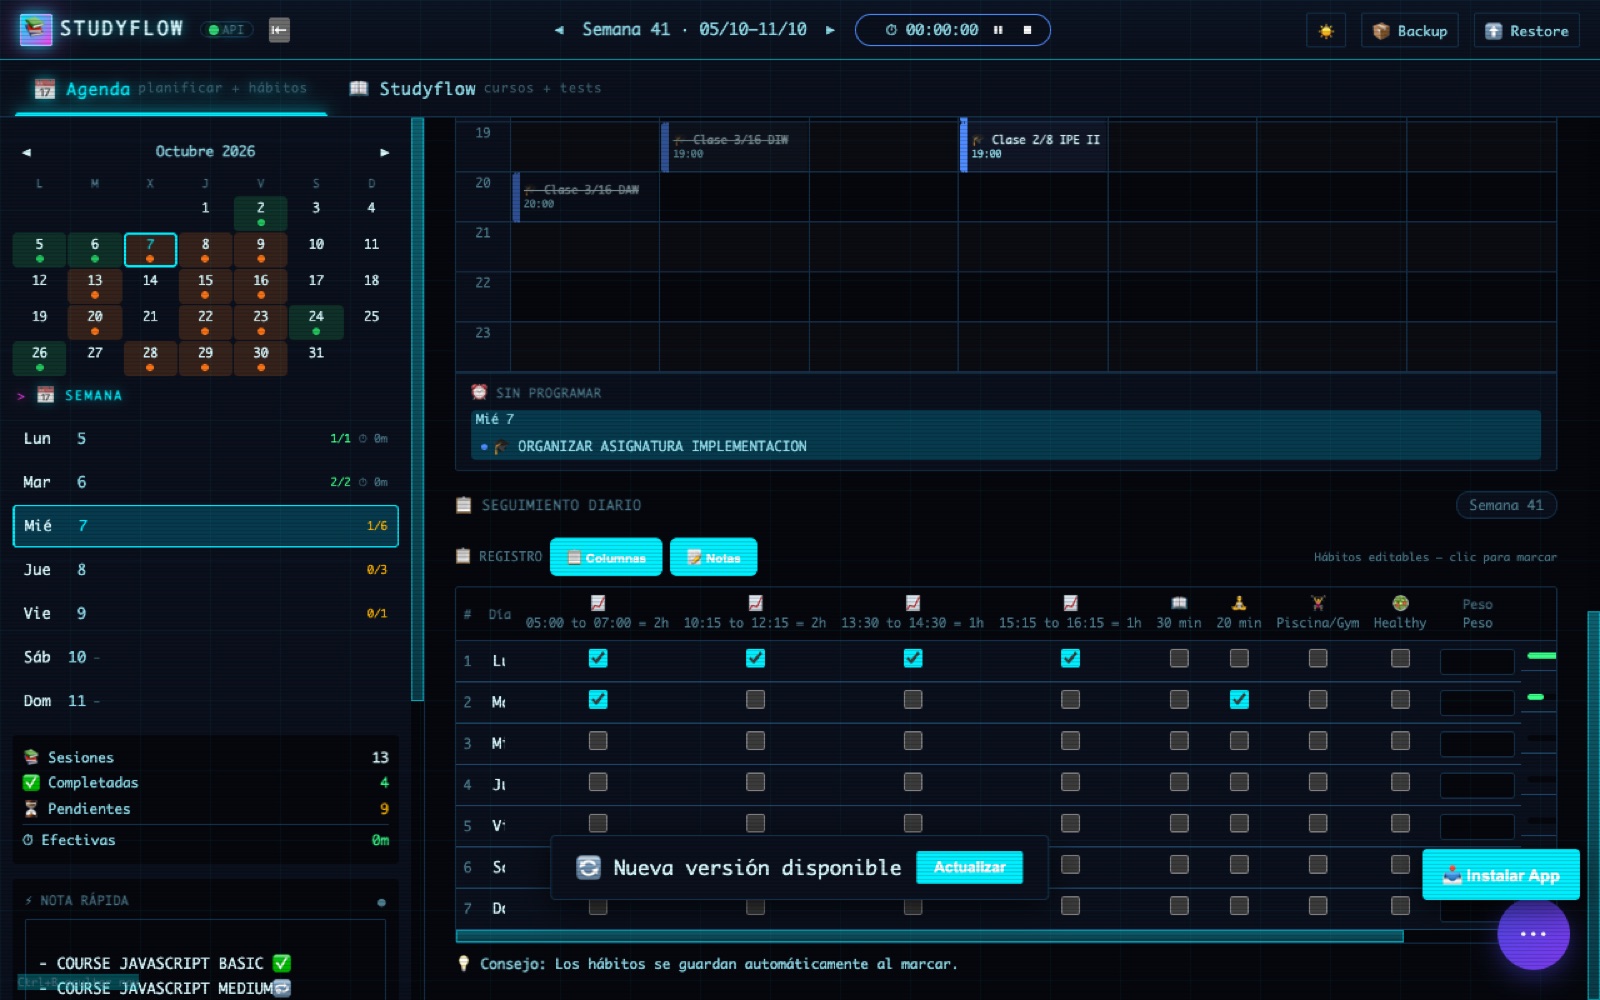Check Thursday's Healthy checkbox
Screen dimensions: 1600x1000
(x=1400, y=782)
